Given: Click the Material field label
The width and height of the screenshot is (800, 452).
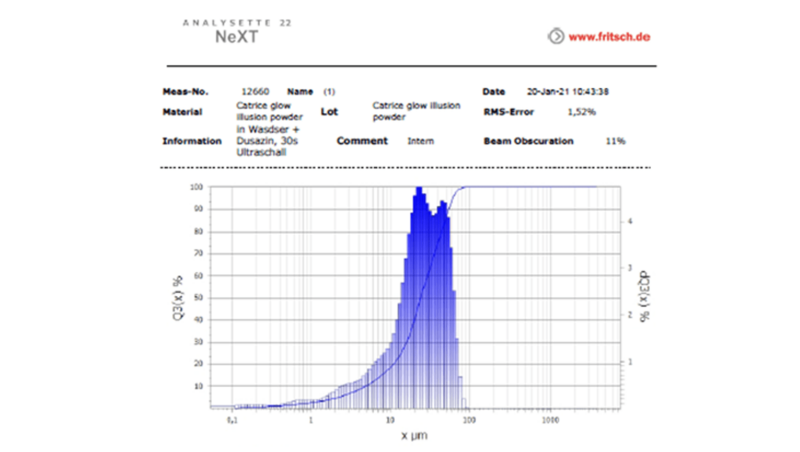Looking at the screenshot, I should (x=182, y=112).
